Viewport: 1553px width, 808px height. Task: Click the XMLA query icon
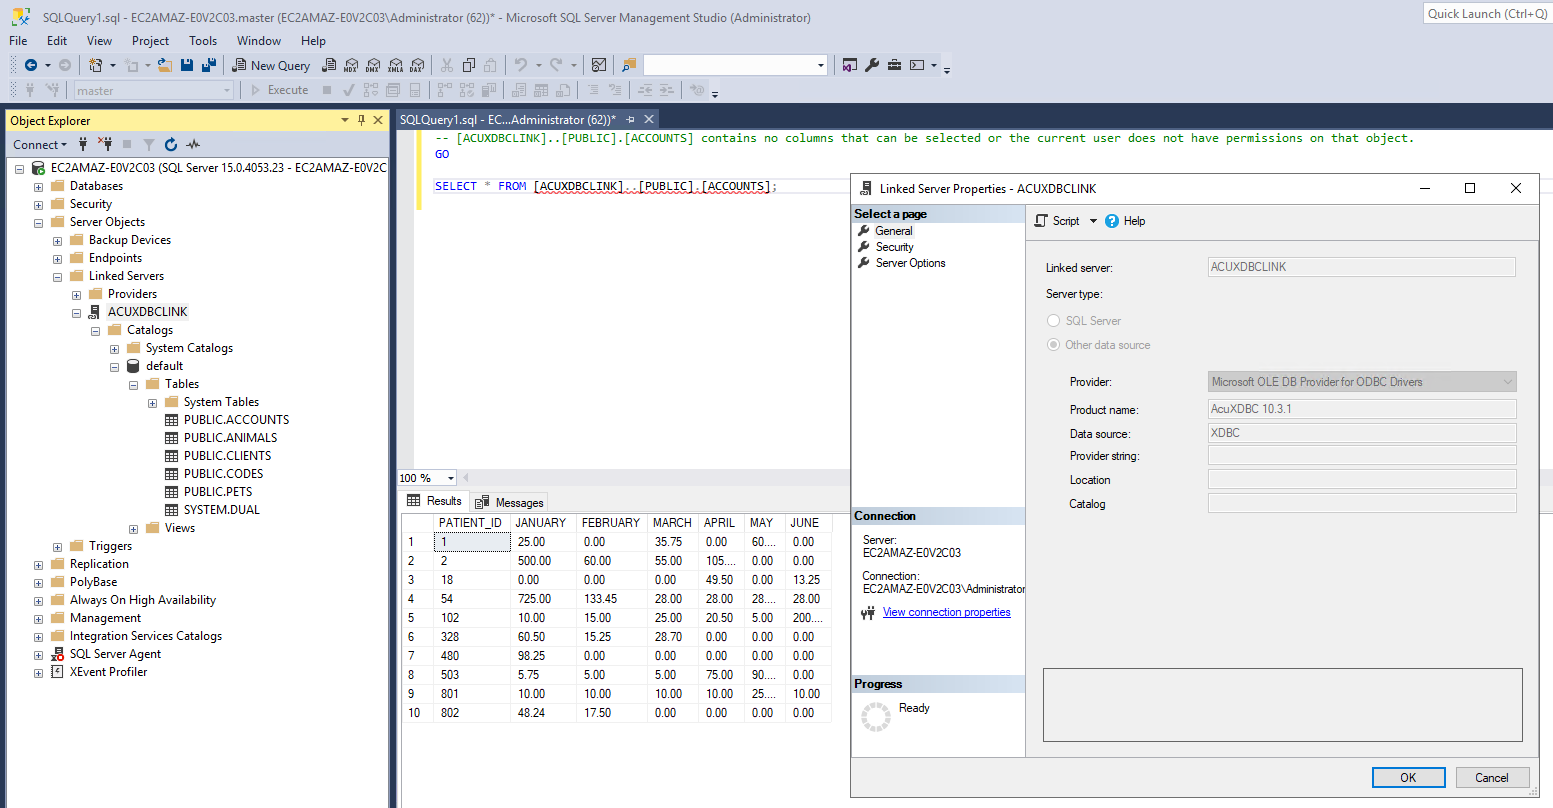pyautogui.click(x=395, y=65)
